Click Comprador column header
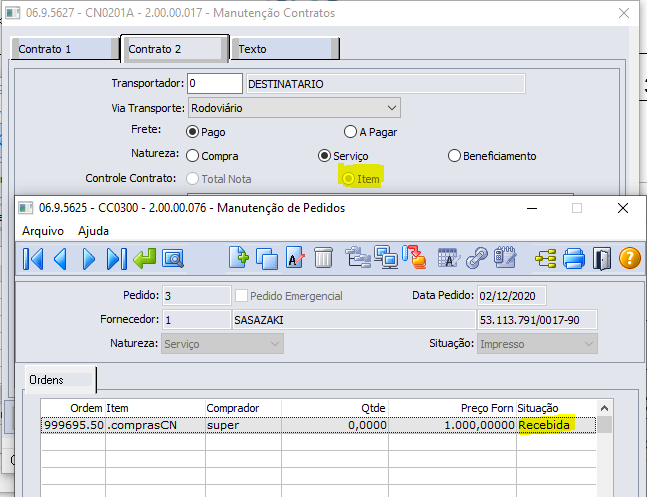Viewport: 647px width, 497px height. click(x=243, y=408)
